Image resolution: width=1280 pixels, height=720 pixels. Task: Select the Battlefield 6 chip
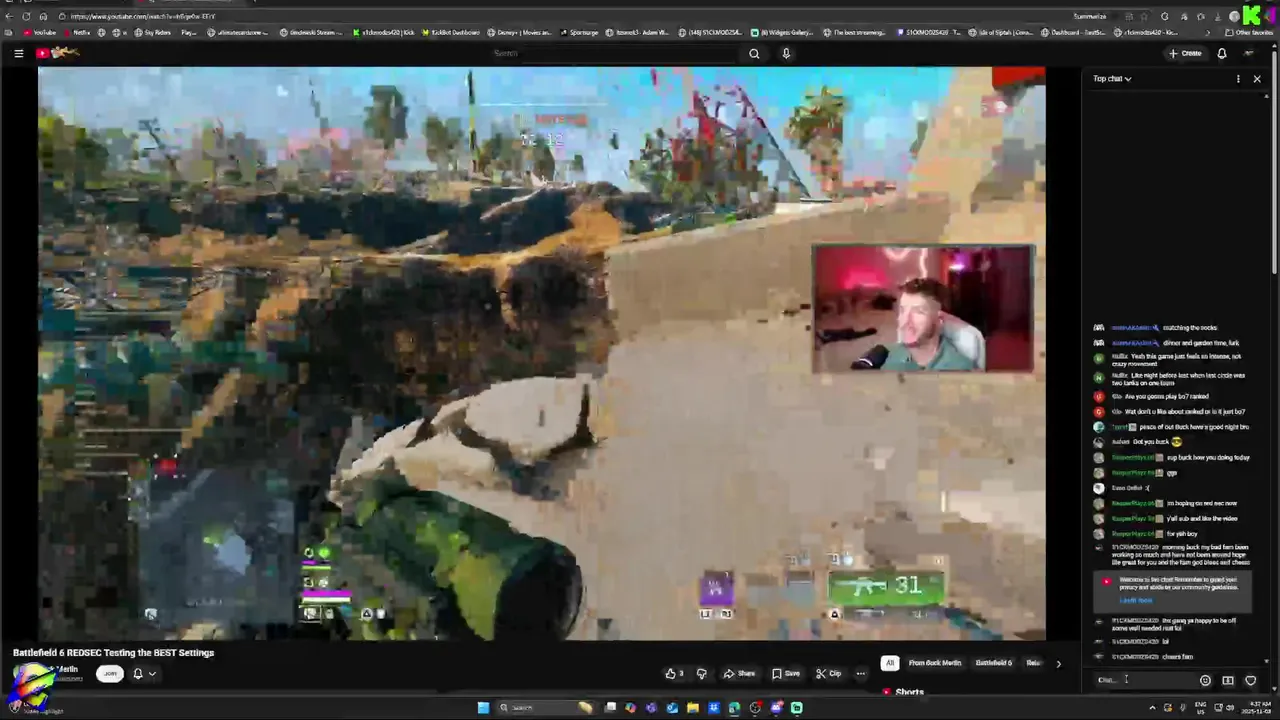(x=994, y=663)
